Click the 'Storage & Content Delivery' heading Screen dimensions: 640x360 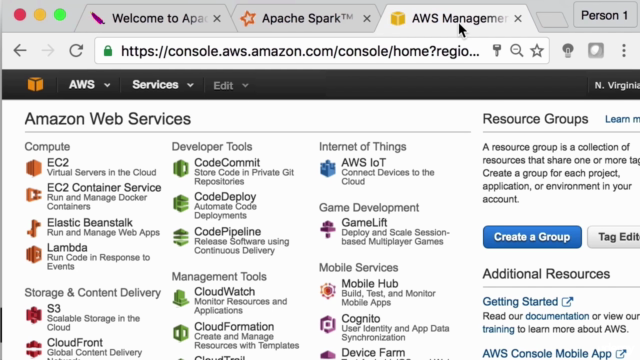(x=93, y=293)
